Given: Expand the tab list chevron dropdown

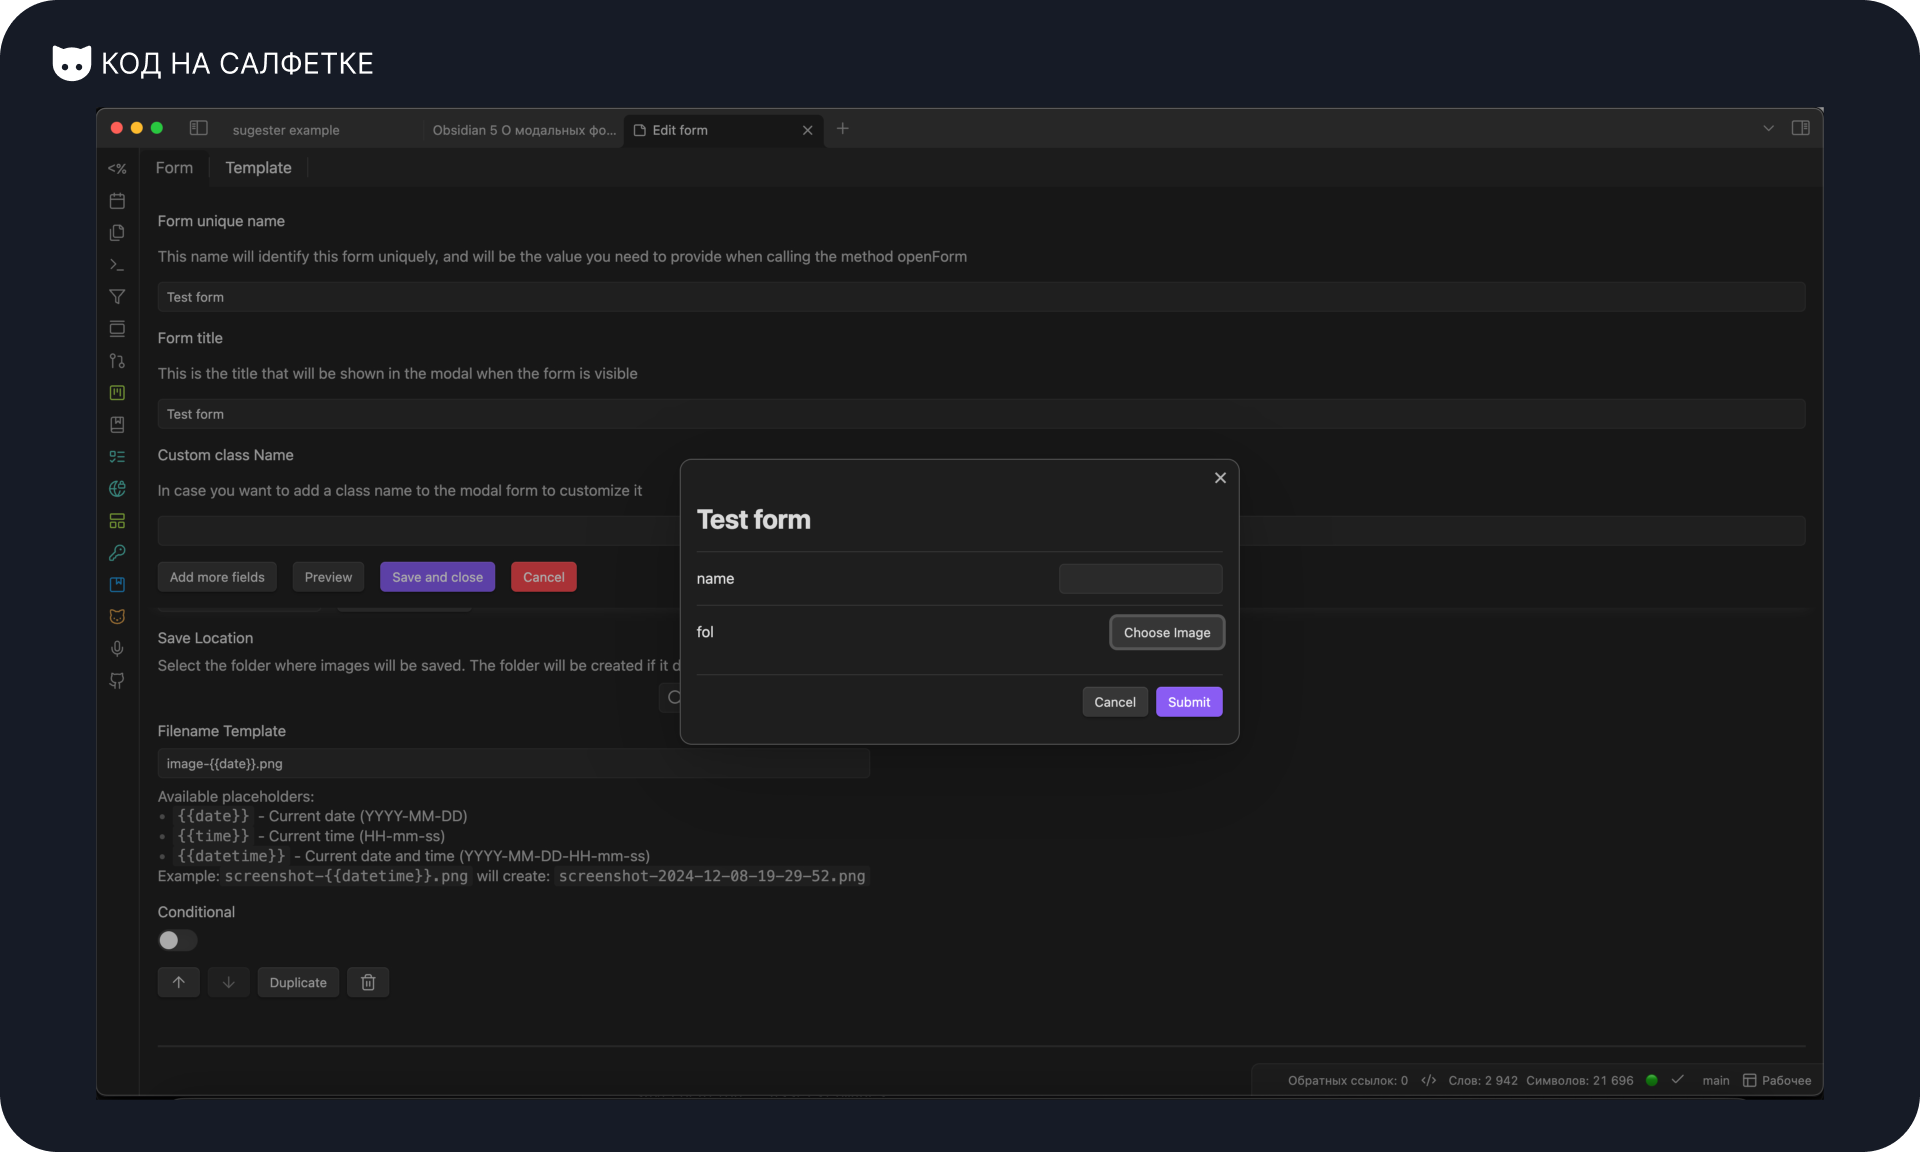Looking at the screenshot, I should pos(1769,128).
